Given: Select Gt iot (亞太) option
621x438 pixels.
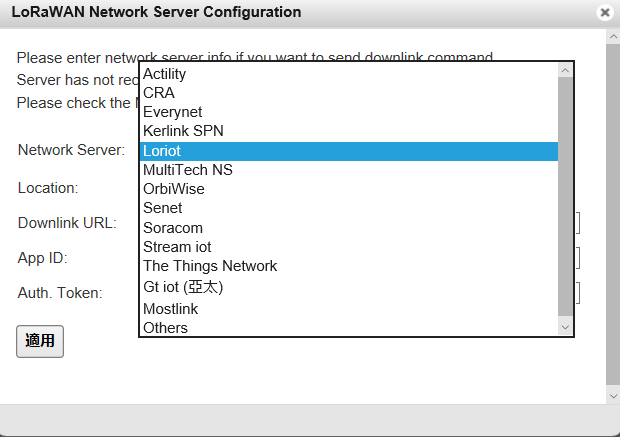Looking at the screenshot, I should coord(349,287).
